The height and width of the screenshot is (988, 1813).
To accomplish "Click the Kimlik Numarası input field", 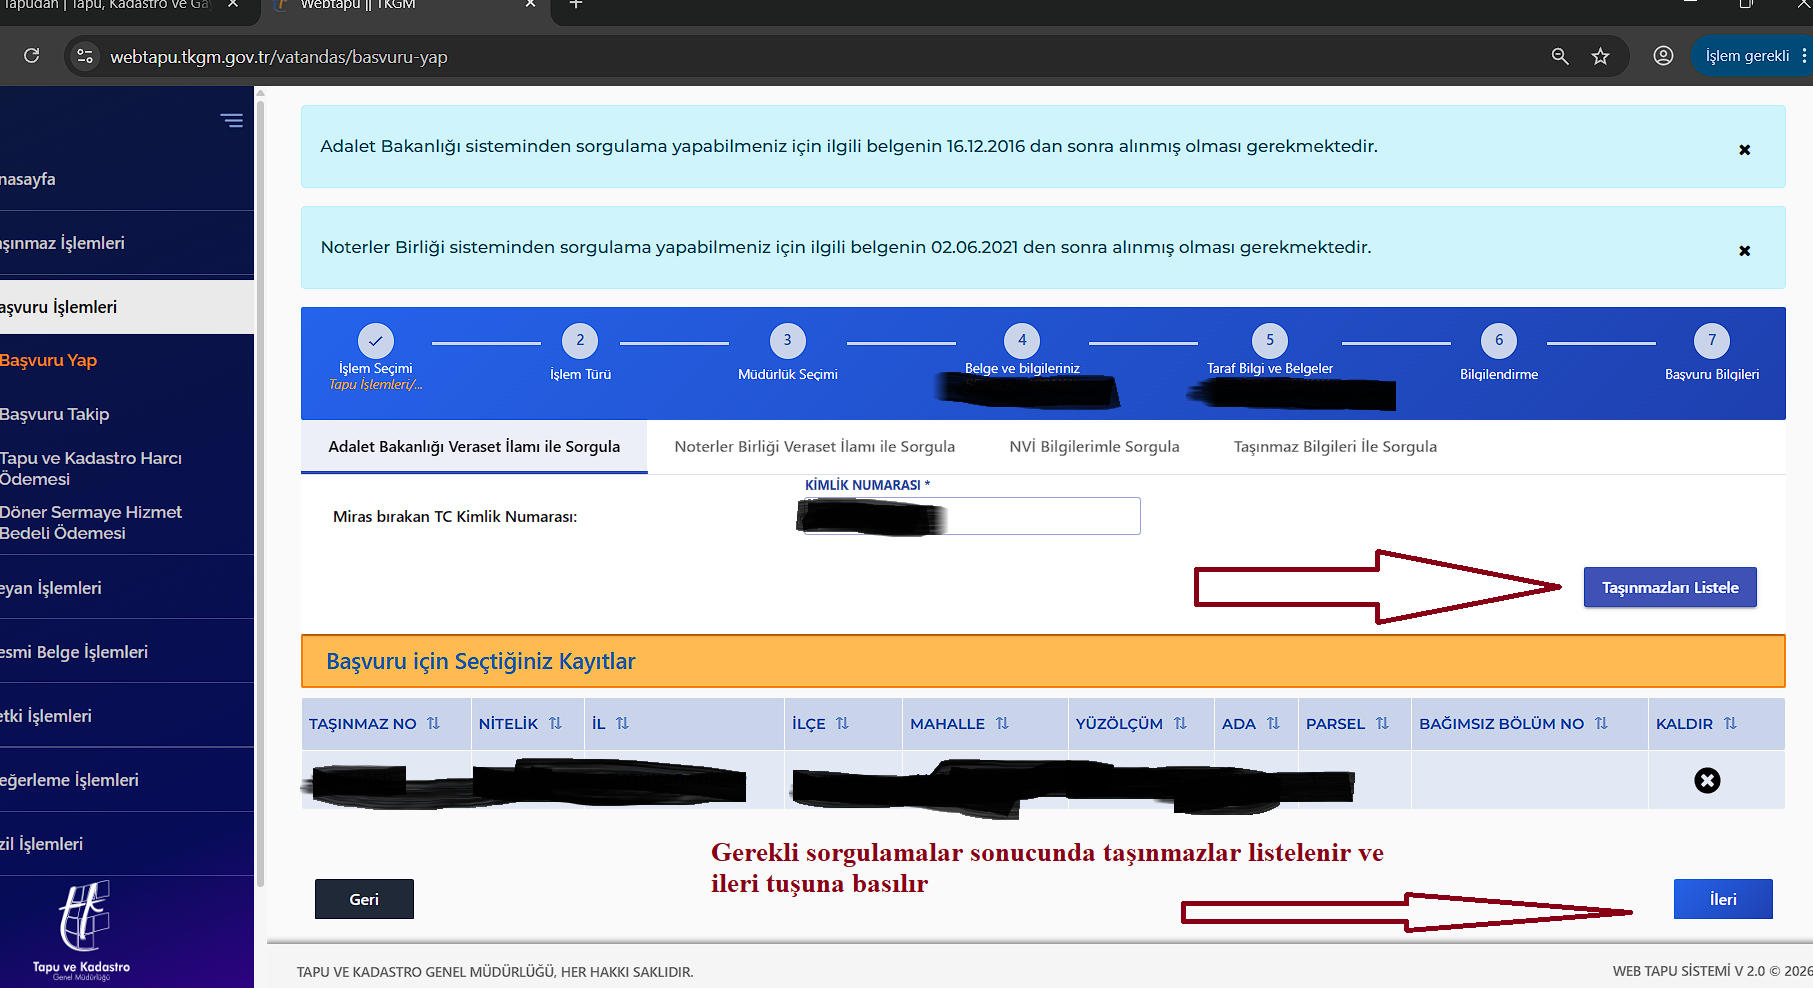I will point(971,516).
